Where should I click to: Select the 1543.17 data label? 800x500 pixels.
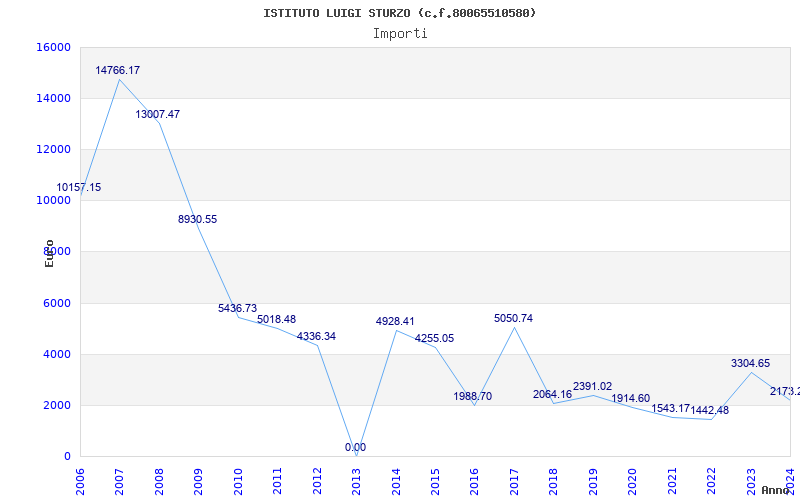(670, 408)
